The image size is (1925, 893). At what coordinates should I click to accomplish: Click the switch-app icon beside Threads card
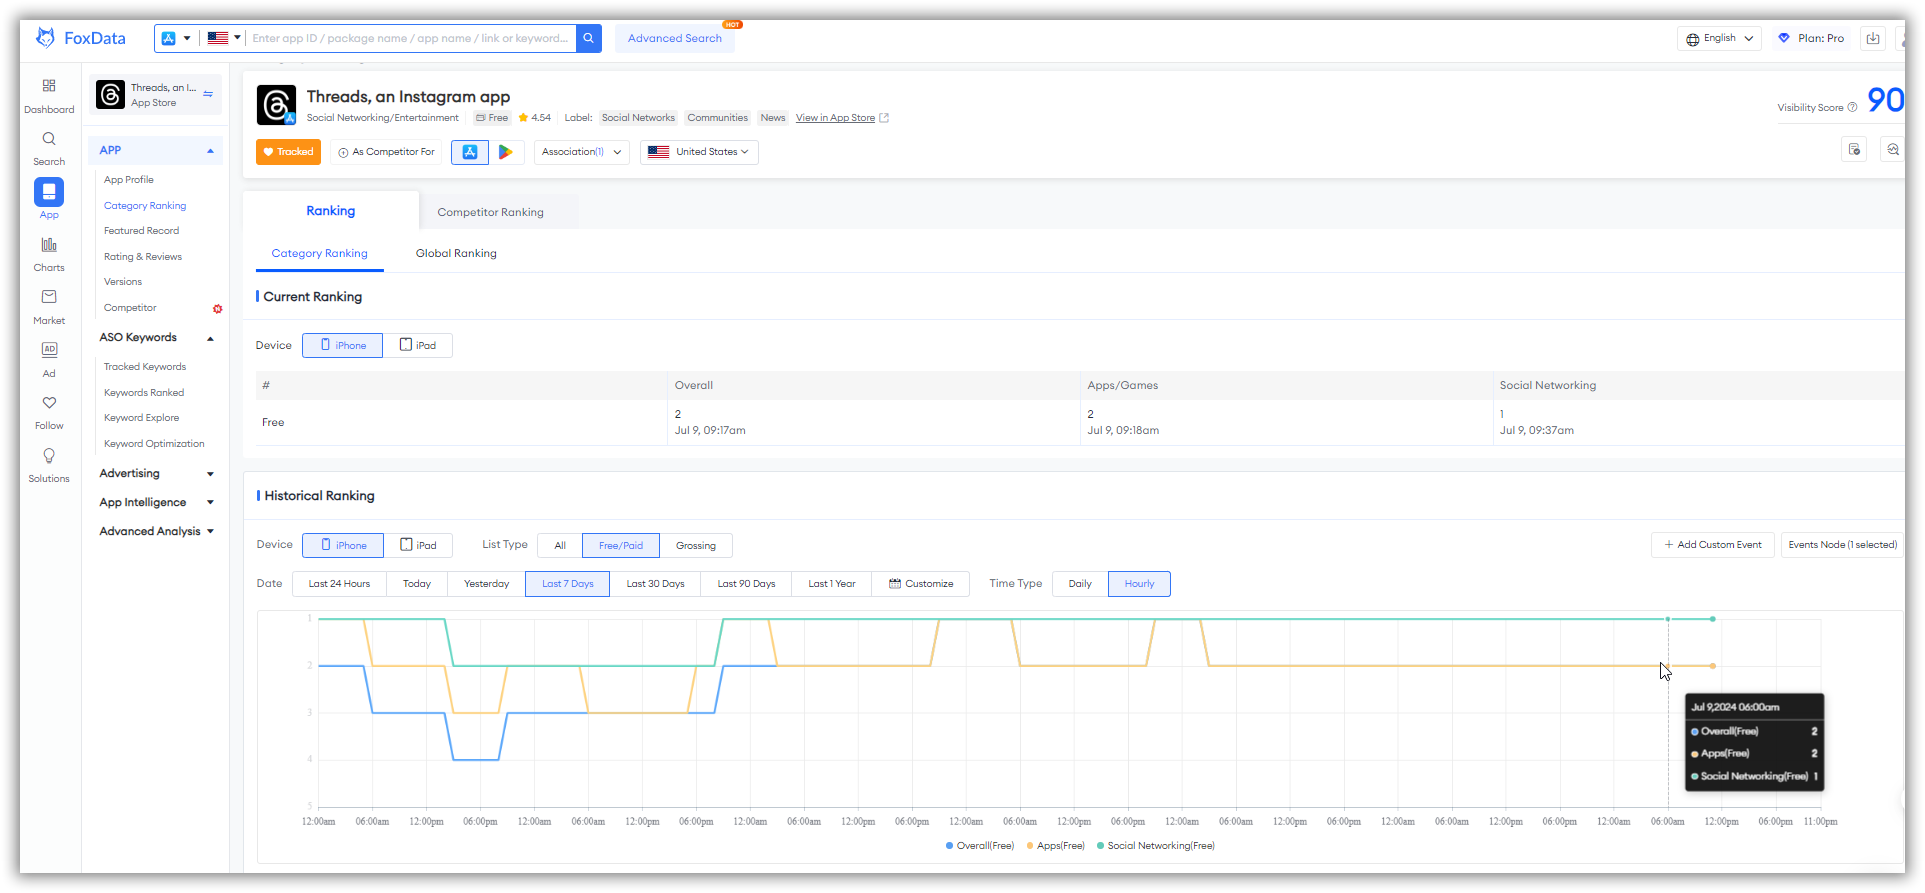[208, 95]
